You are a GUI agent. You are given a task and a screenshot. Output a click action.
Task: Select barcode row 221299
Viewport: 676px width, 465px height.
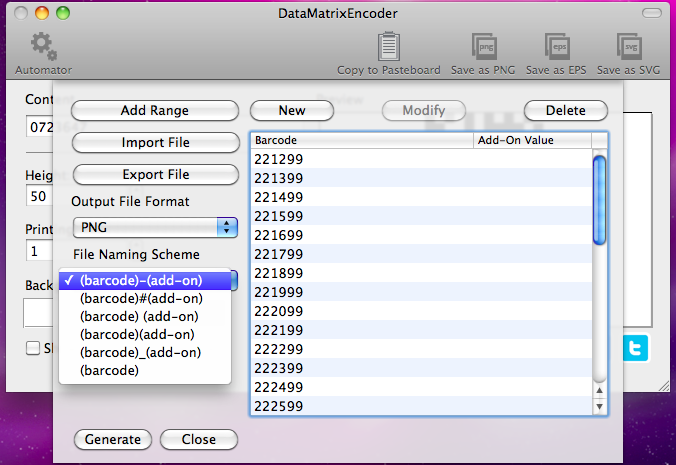(x=422, y=159)
